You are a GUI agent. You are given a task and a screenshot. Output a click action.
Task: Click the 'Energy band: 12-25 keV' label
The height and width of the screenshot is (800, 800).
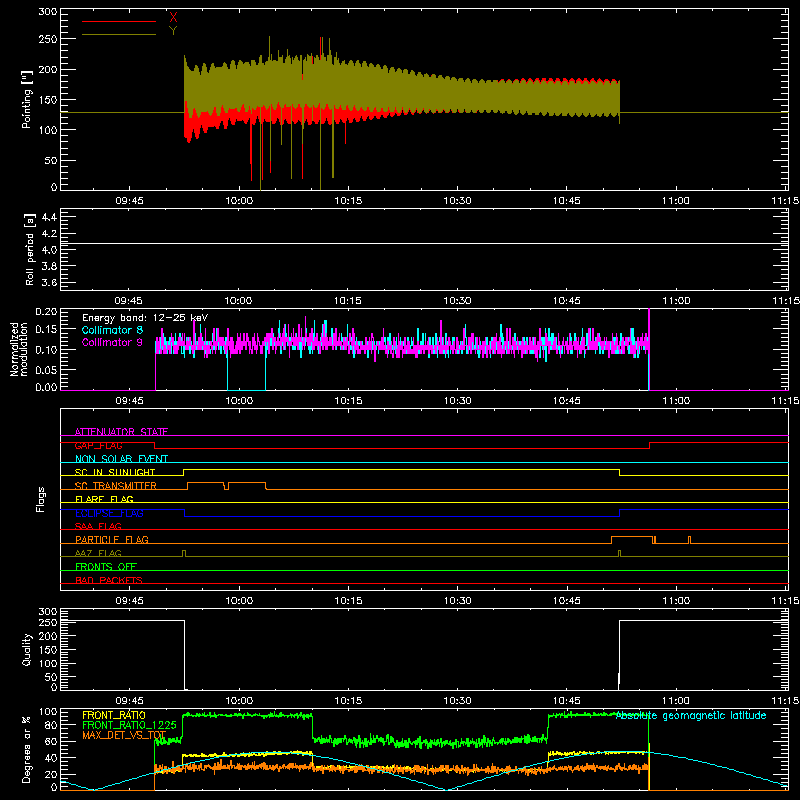(145, 318)
